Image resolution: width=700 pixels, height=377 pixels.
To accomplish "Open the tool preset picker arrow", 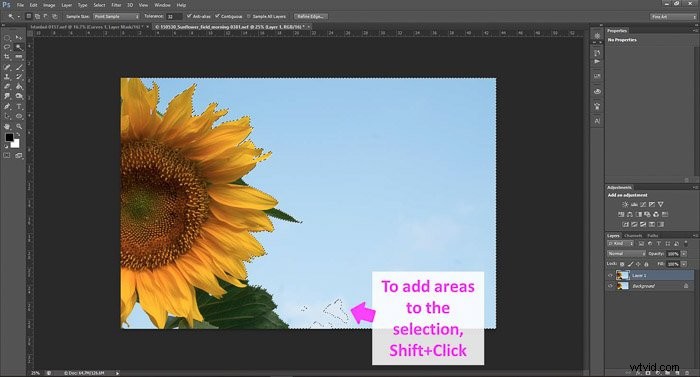I will (x=19, y=17).
